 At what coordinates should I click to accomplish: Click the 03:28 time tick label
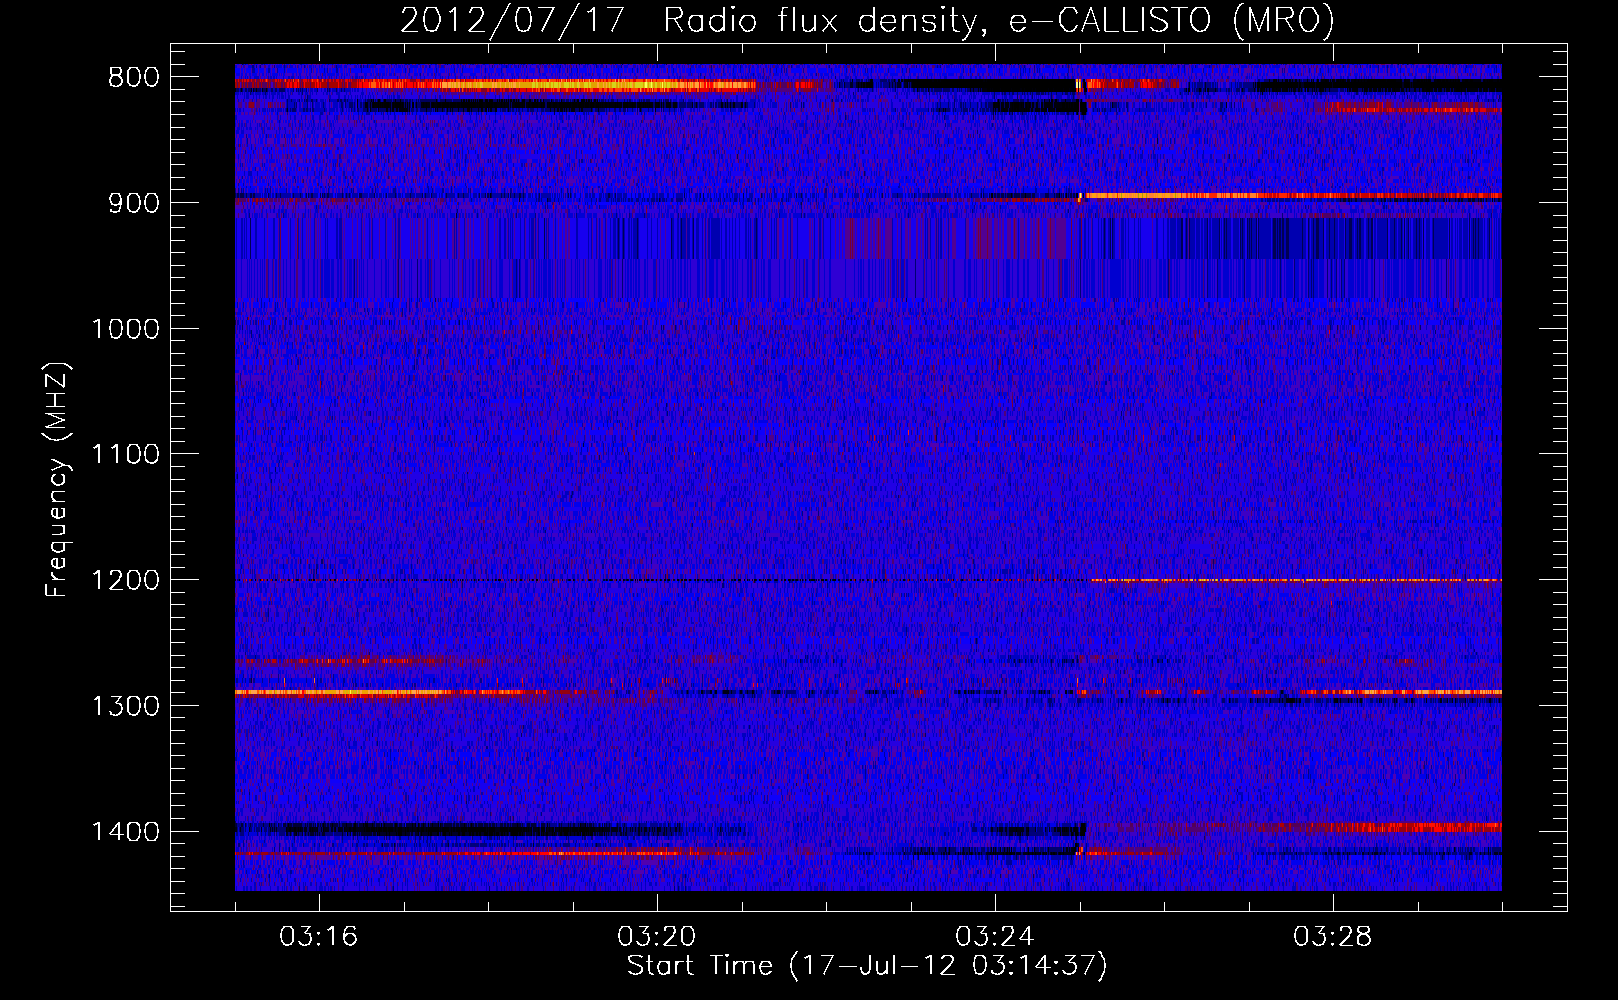(x=1333, y=937)
